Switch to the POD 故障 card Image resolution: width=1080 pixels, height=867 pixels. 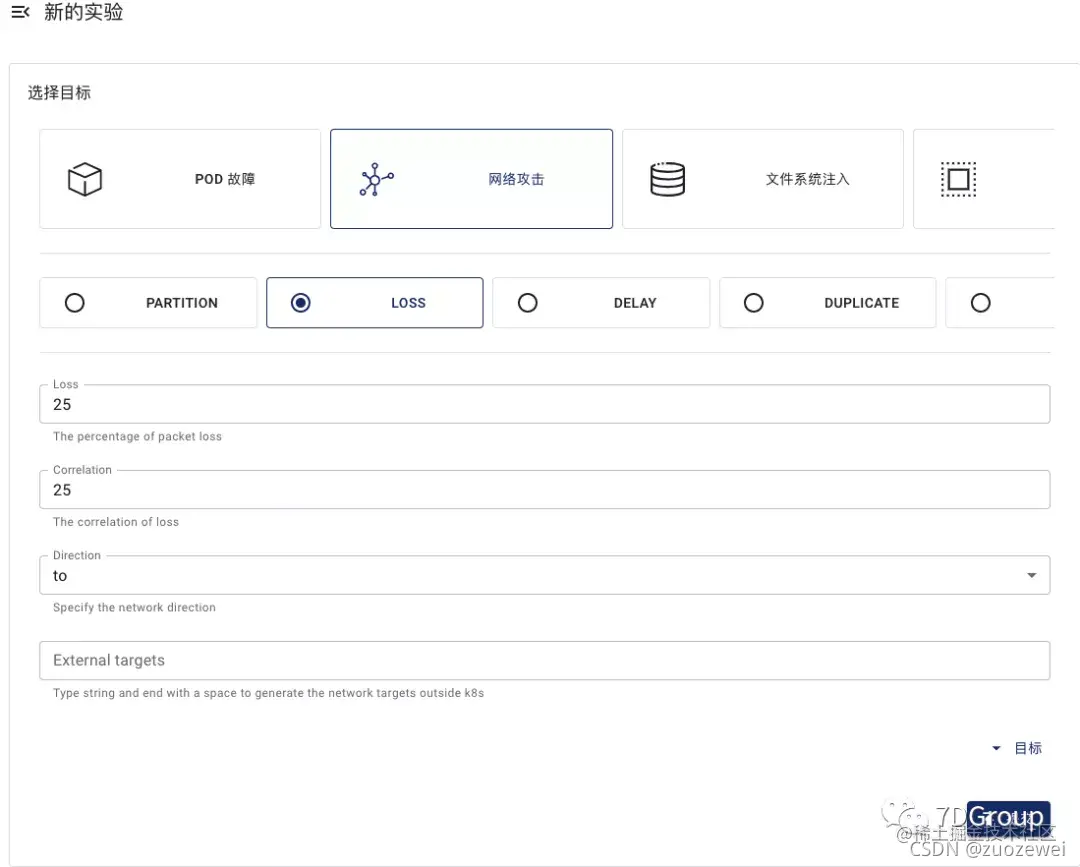click(180, 178)
